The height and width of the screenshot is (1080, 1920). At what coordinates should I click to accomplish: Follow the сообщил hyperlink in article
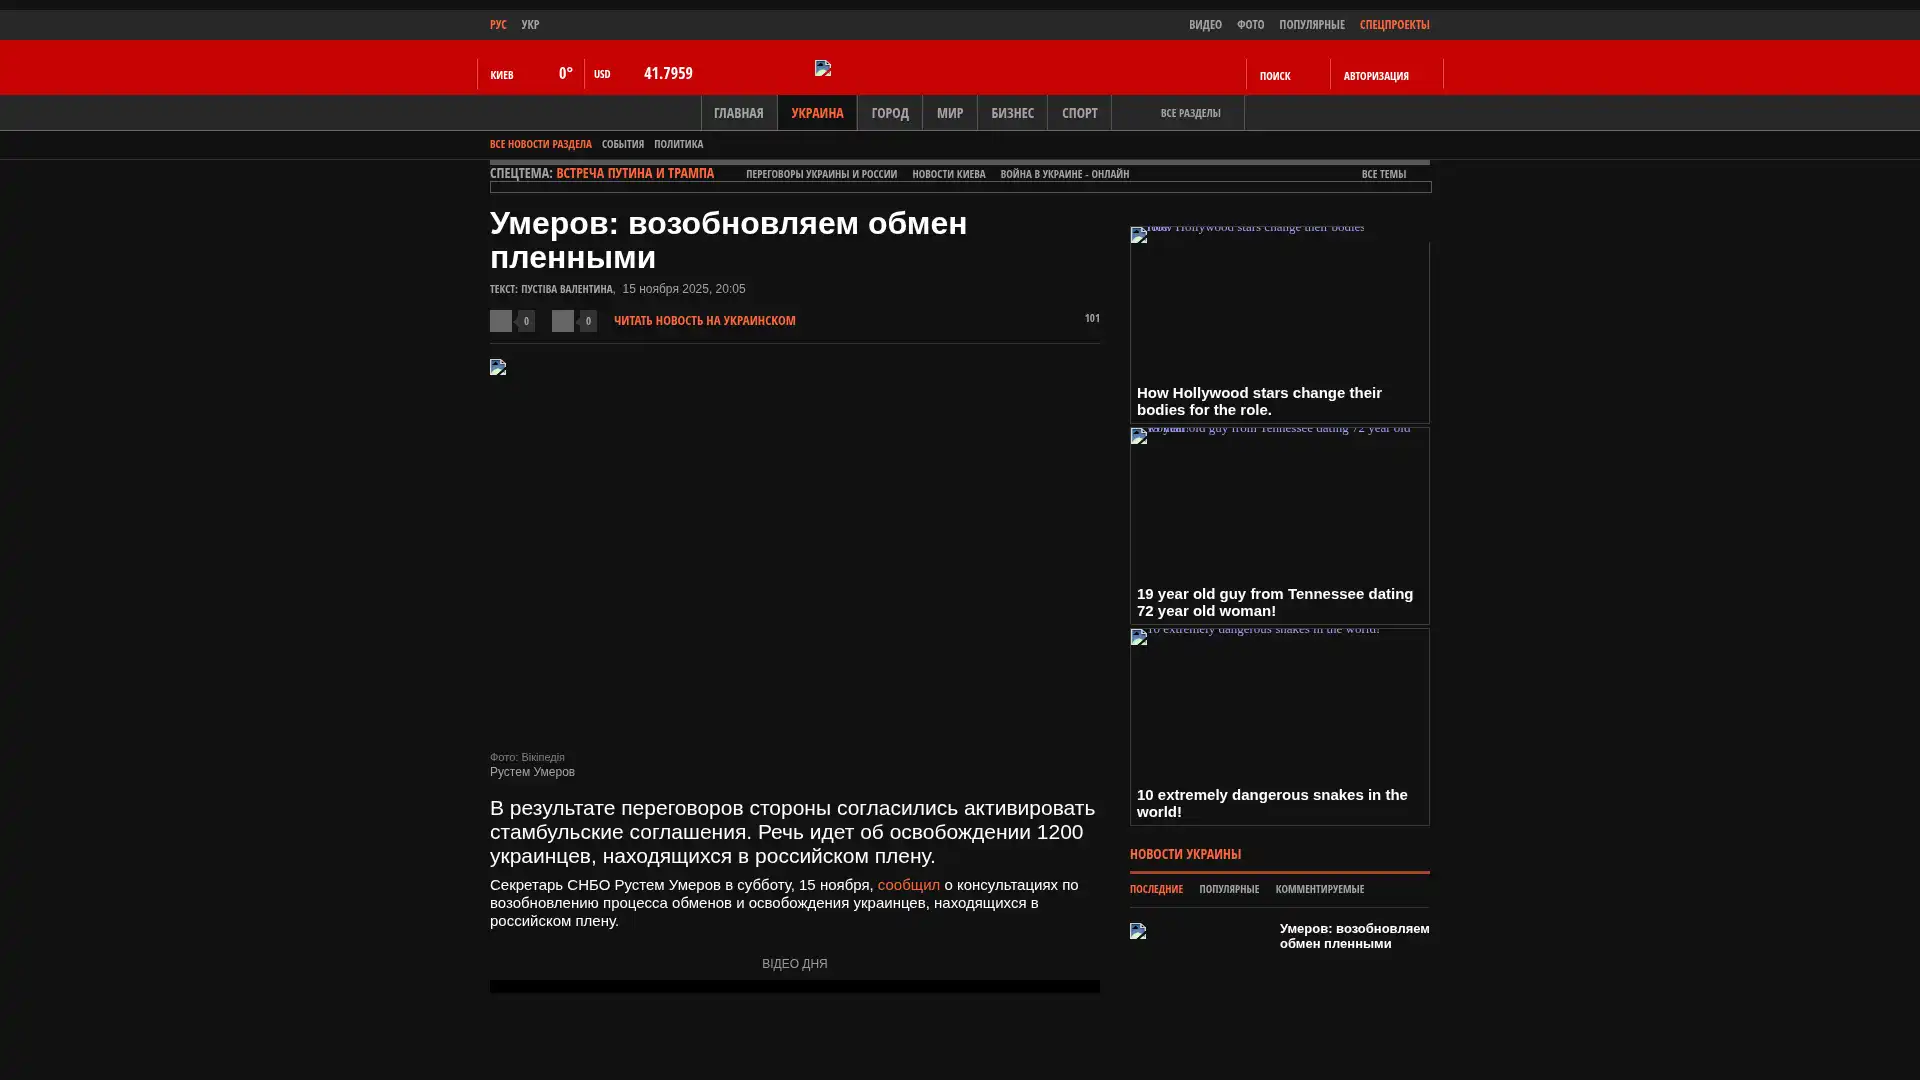click(x=908, y=885)
